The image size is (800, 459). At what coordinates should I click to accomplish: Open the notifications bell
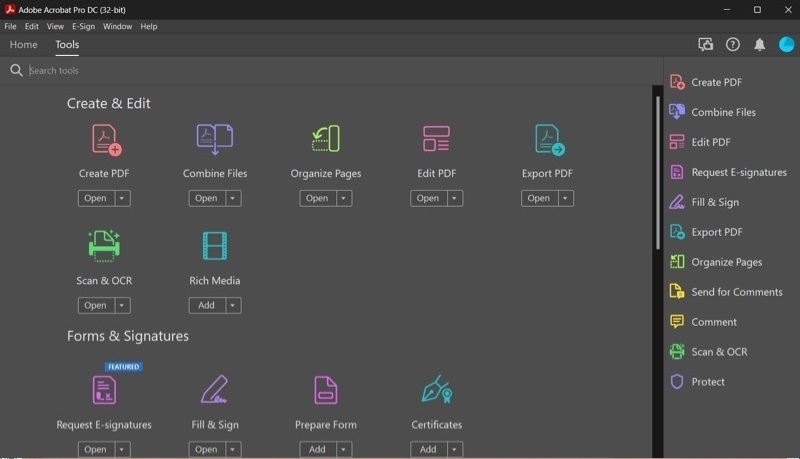click(x=760, y=45)
